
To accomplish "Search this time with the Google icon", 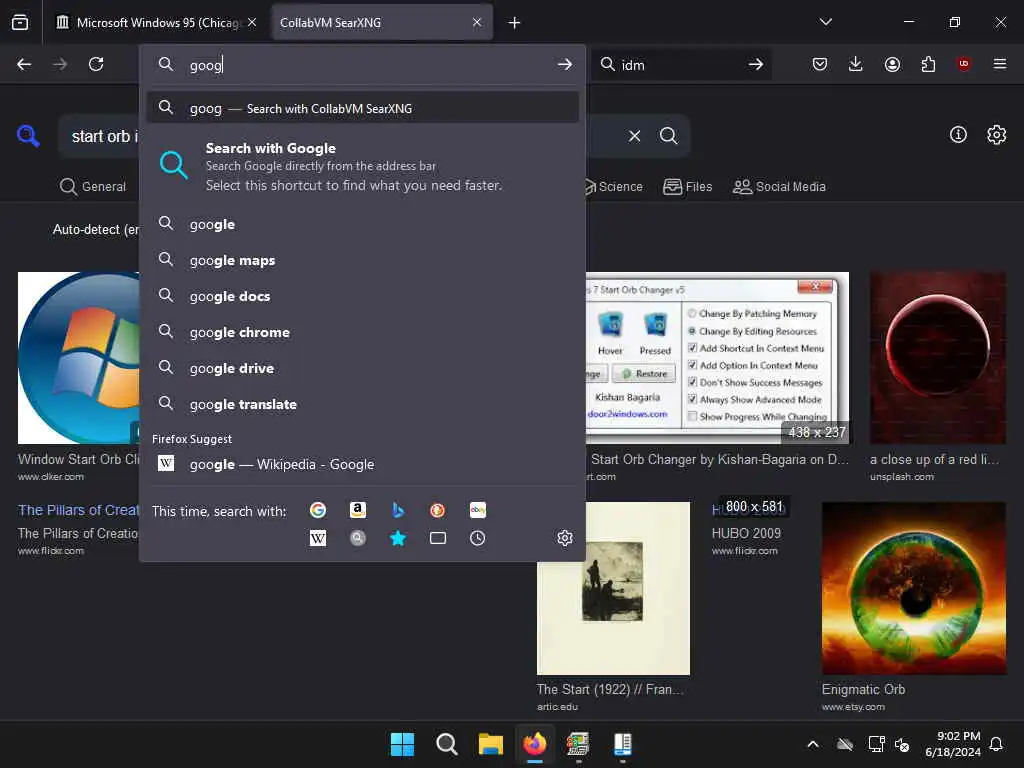I will point(318,510).
